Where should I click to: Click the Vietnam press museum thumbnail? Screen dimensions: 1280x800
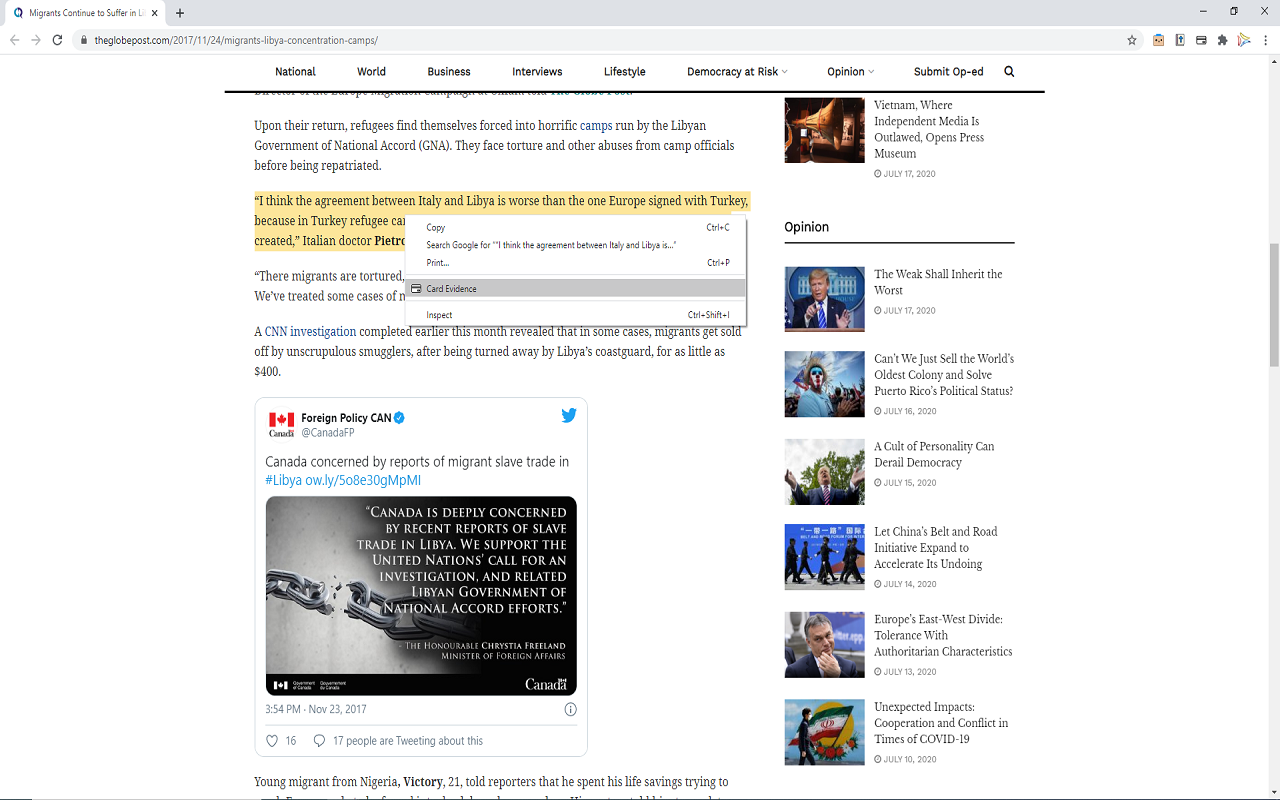825,130
